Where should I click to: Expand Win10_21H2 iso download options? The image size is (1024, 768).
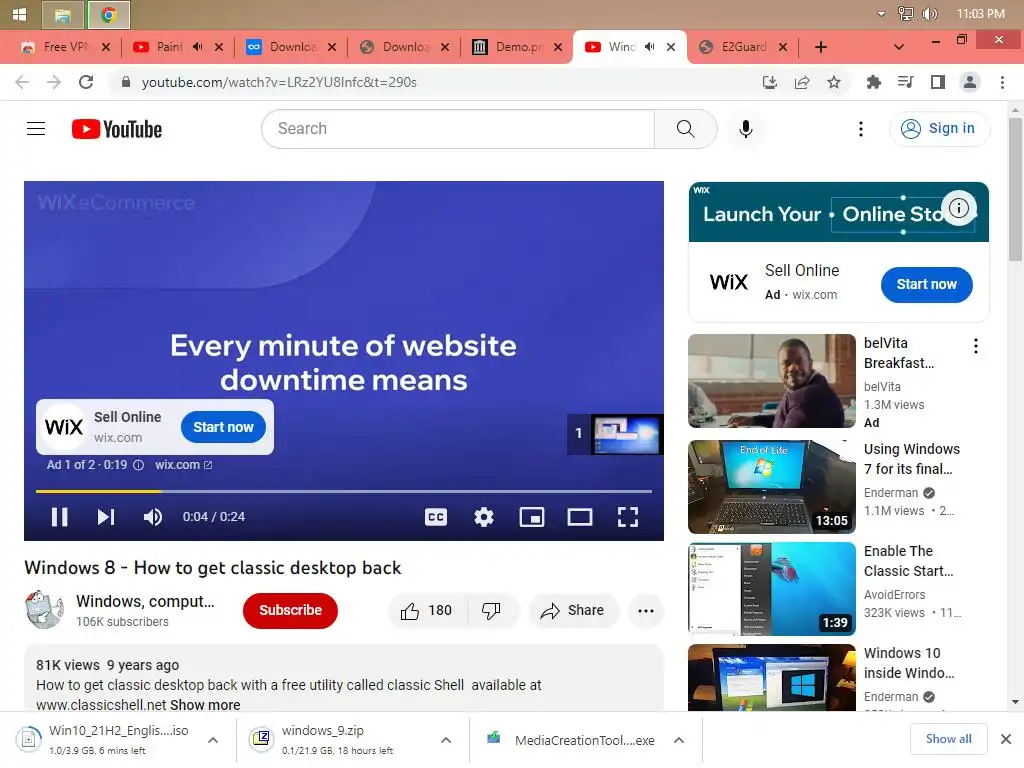213,740
